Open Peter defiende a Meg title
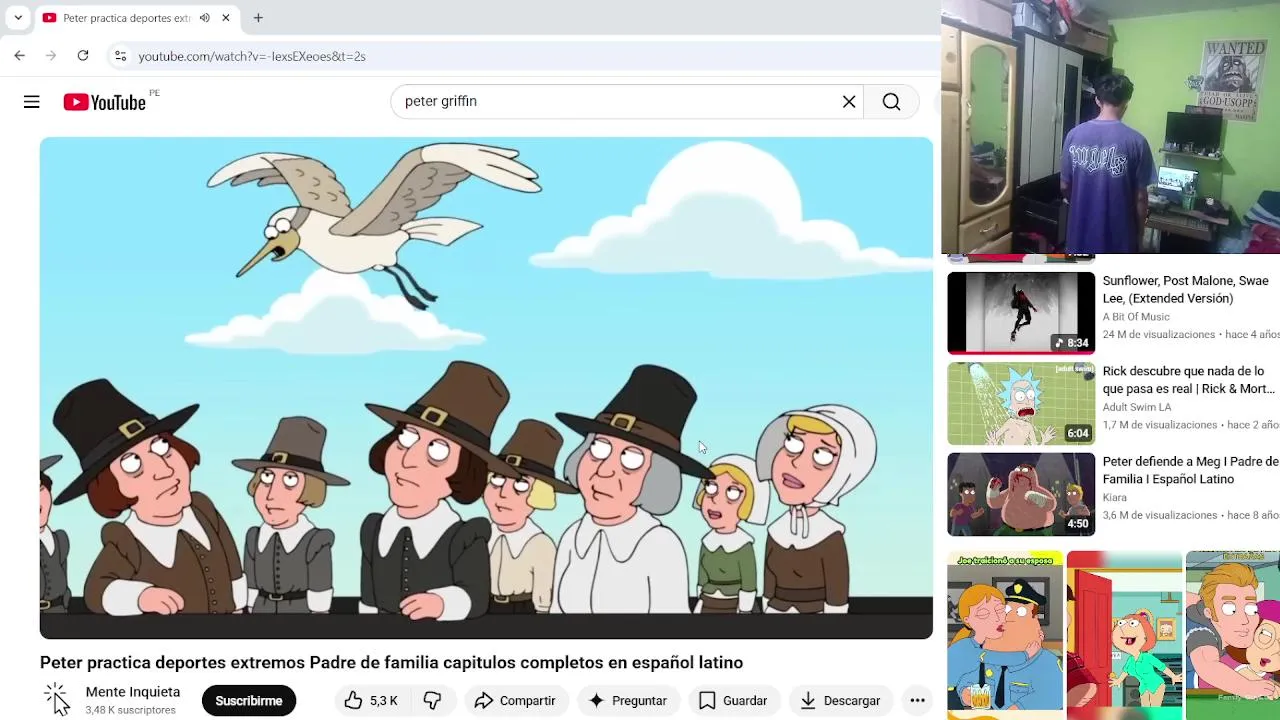Screen dimensions: 1280x720 (x=1190, y=470)
